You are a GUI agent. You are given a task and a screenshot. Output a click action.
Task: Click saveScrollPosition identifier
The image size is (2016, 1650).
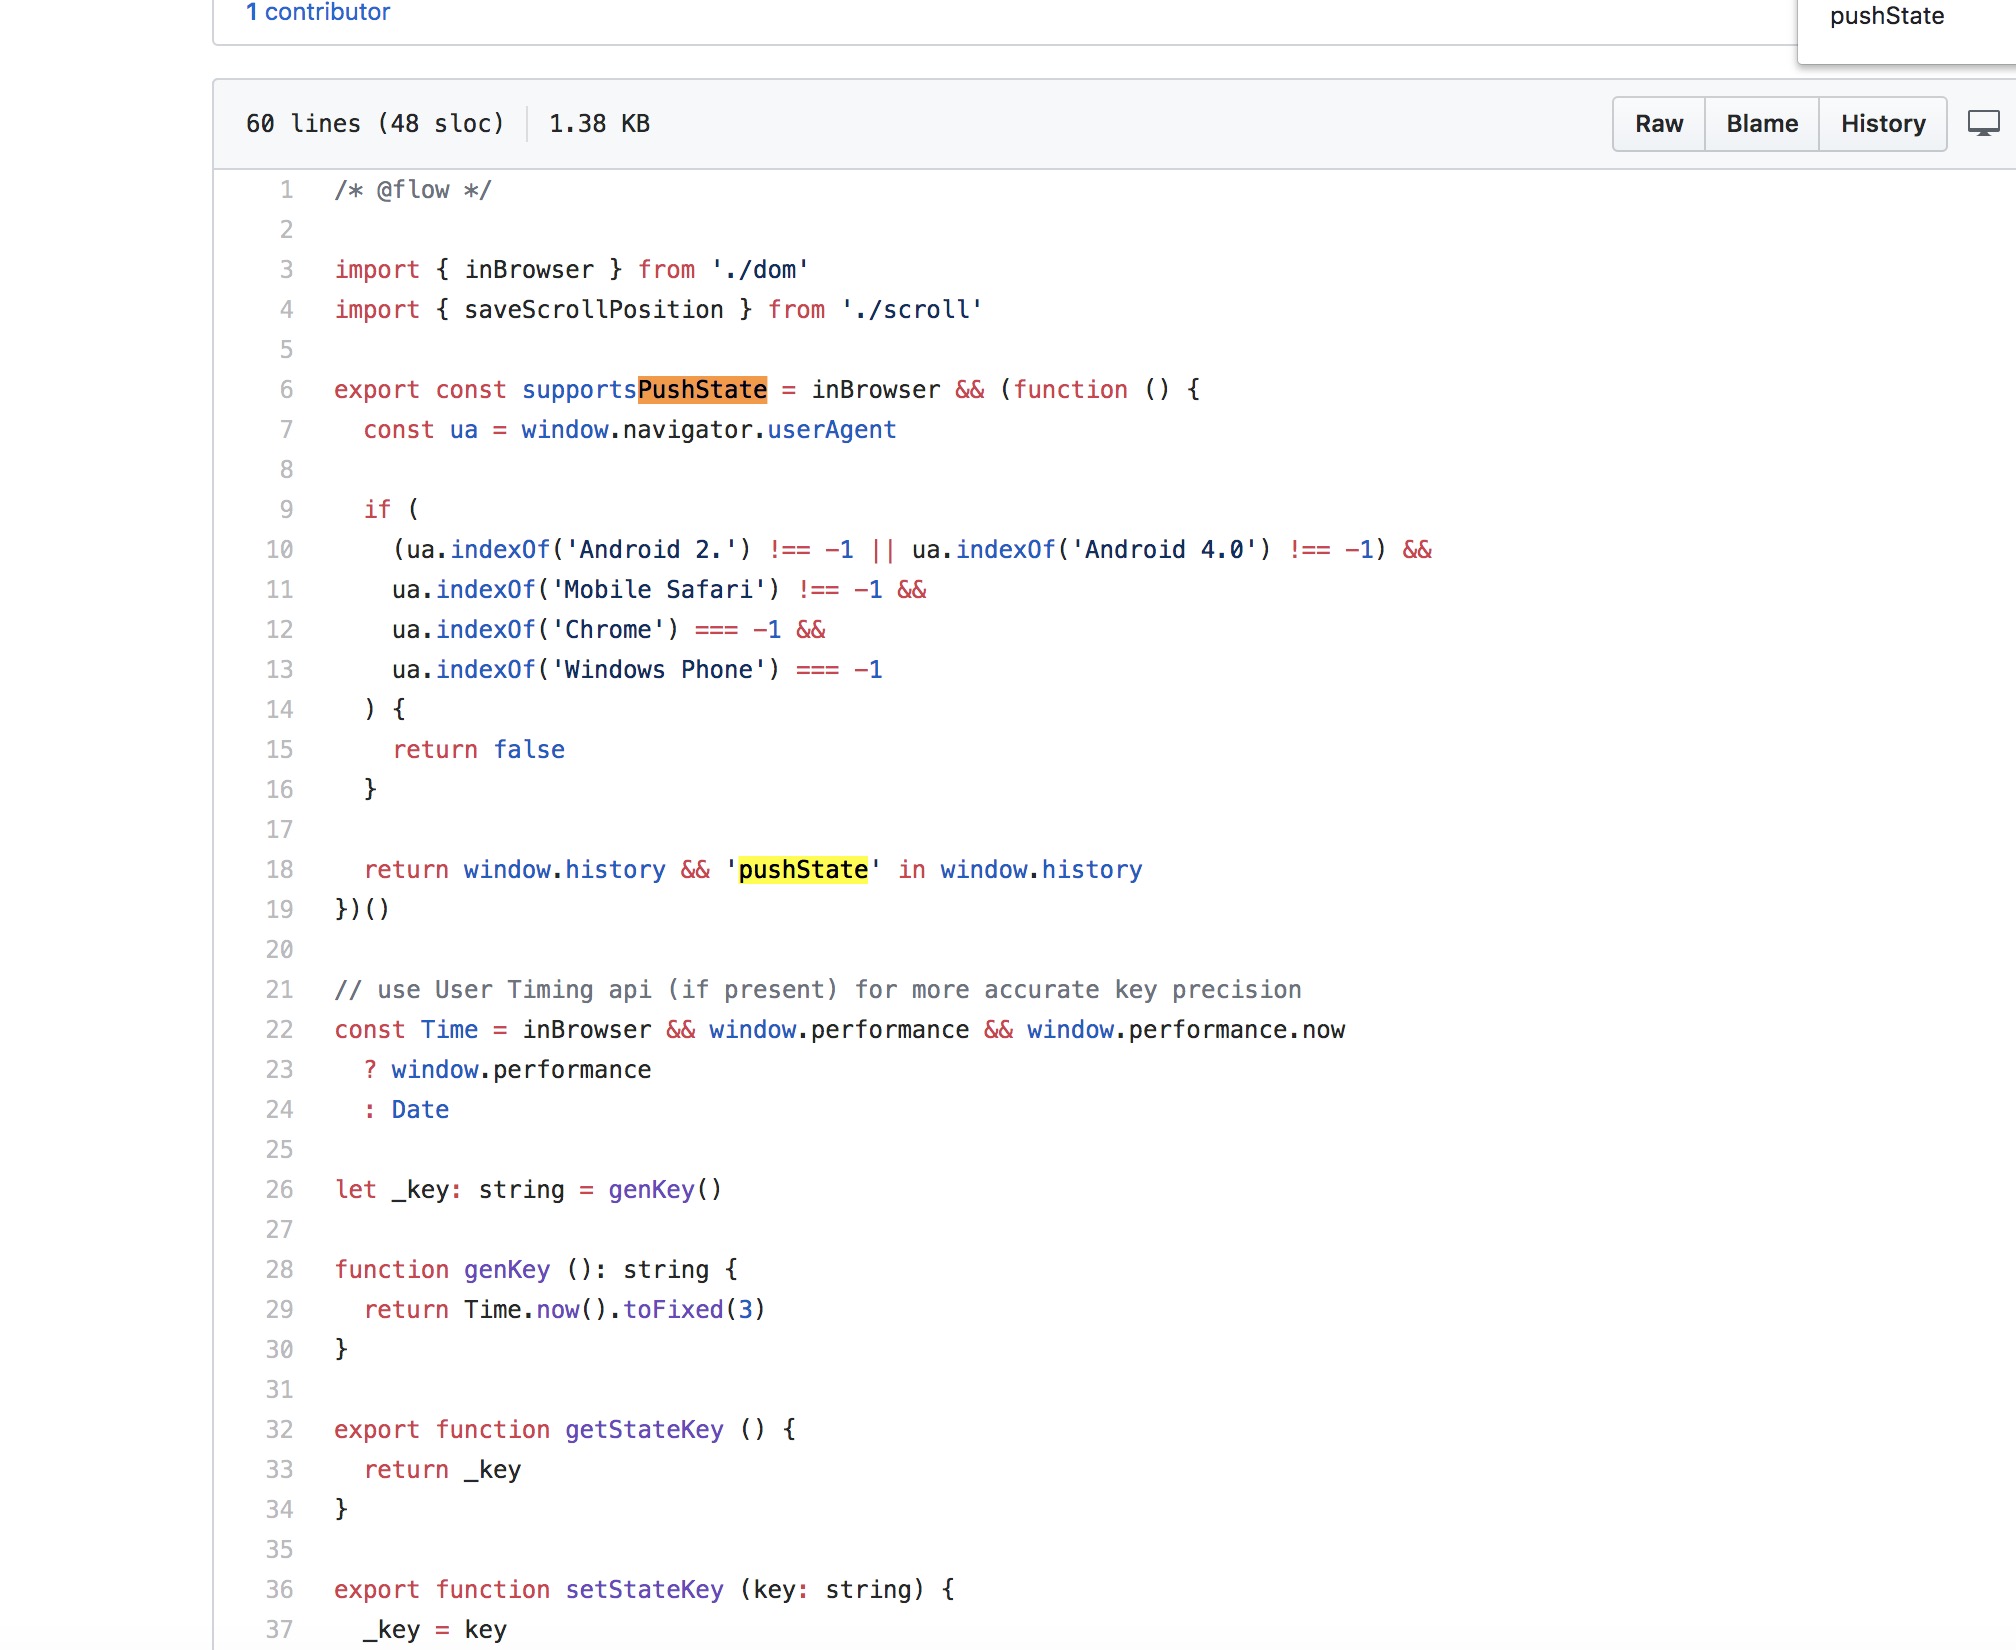593,309
